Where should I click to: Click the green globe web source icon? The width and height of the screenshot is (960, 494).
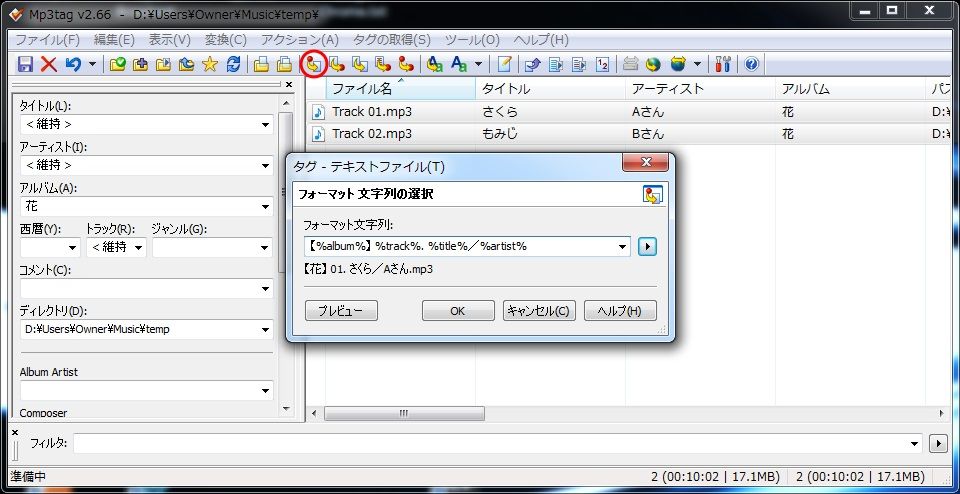(654, 64)
